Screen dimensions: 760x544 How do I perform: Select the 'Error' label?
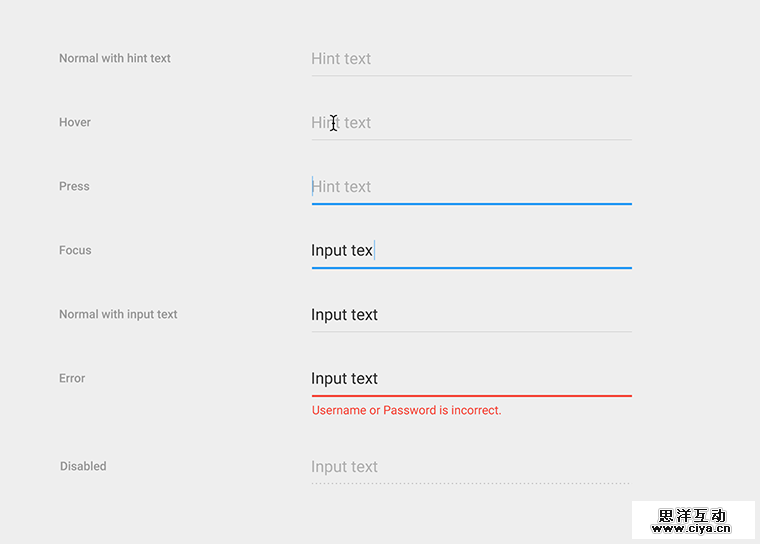(72, 379)
